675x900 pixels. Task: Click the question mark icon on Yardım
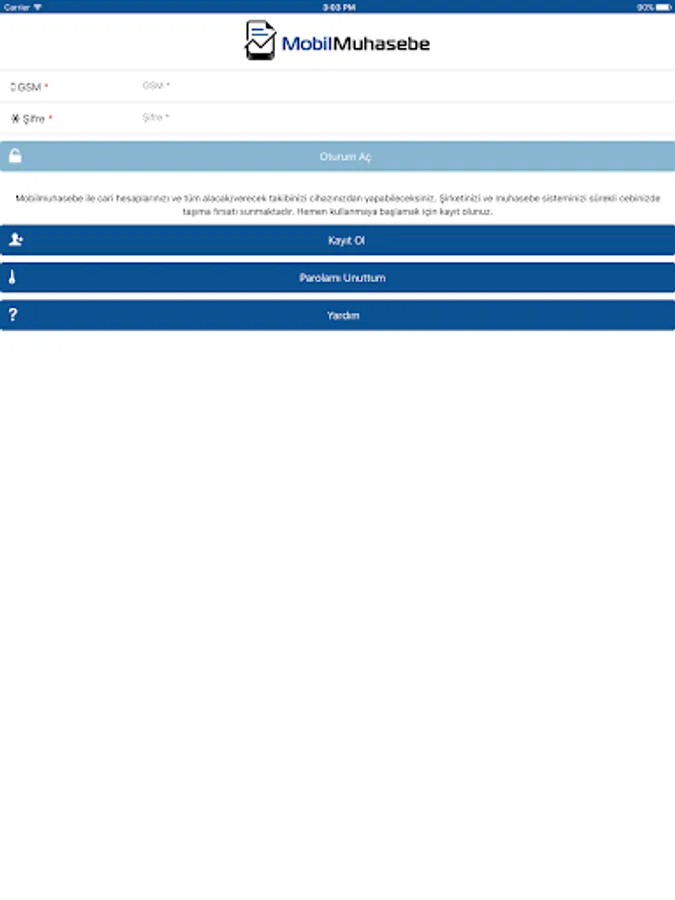click(x=13, y=315)
